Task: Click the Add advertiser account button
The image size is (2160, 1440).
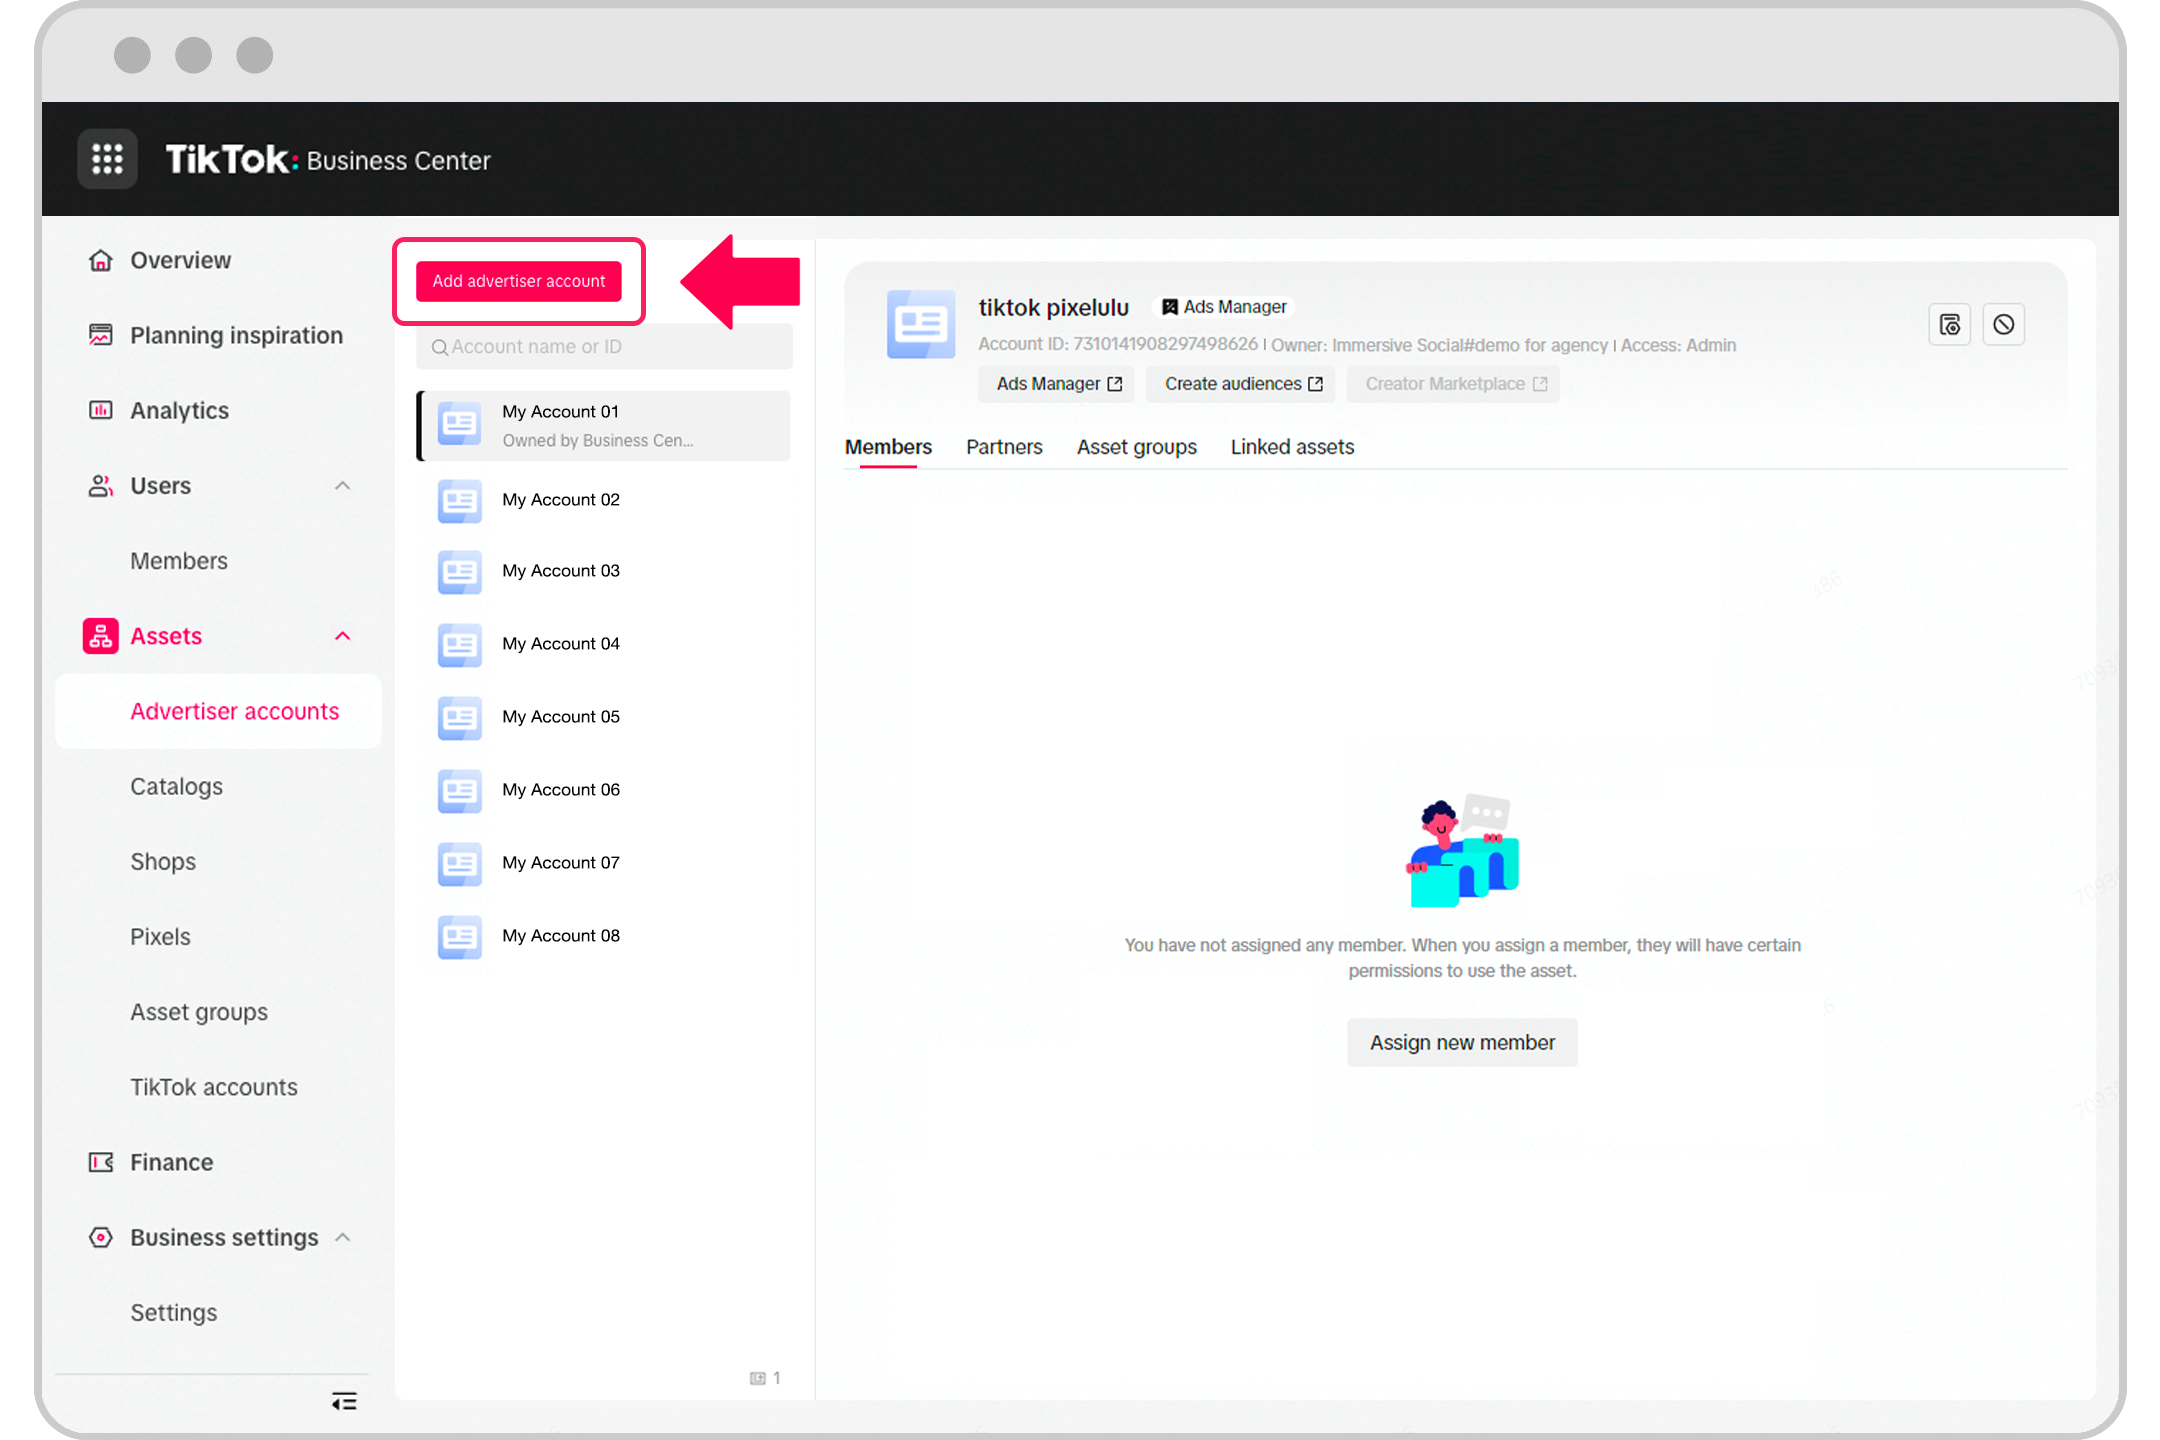Action: pos(518,280)
